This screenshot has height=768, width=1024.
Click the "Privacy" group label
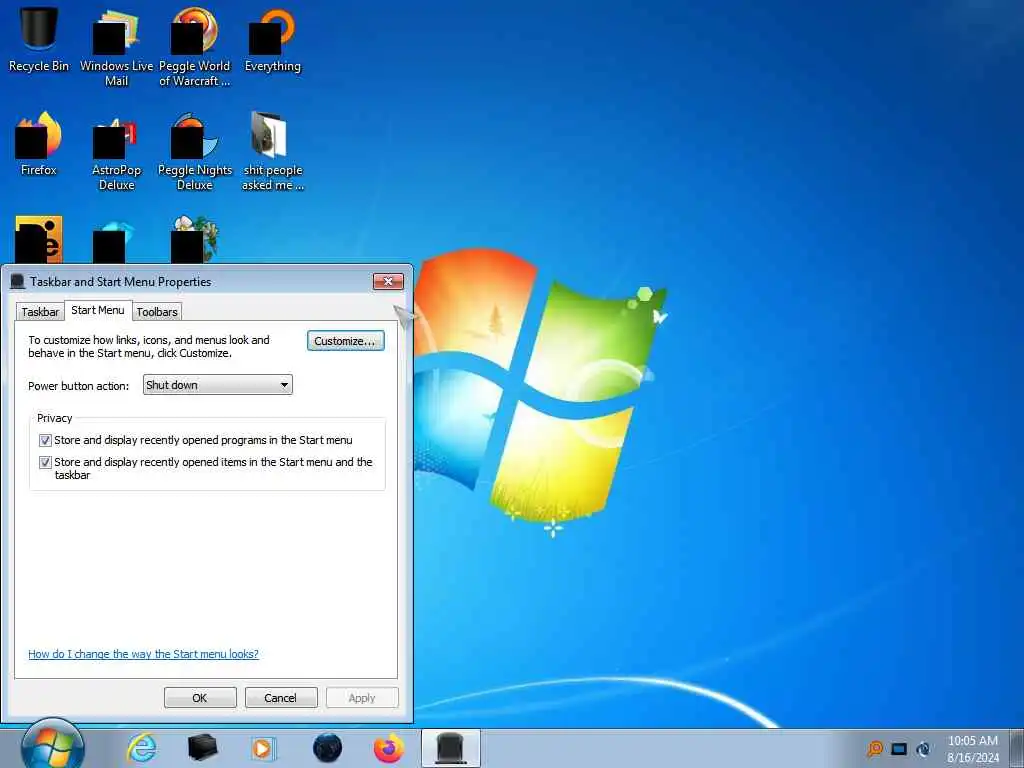click(54, 418)
